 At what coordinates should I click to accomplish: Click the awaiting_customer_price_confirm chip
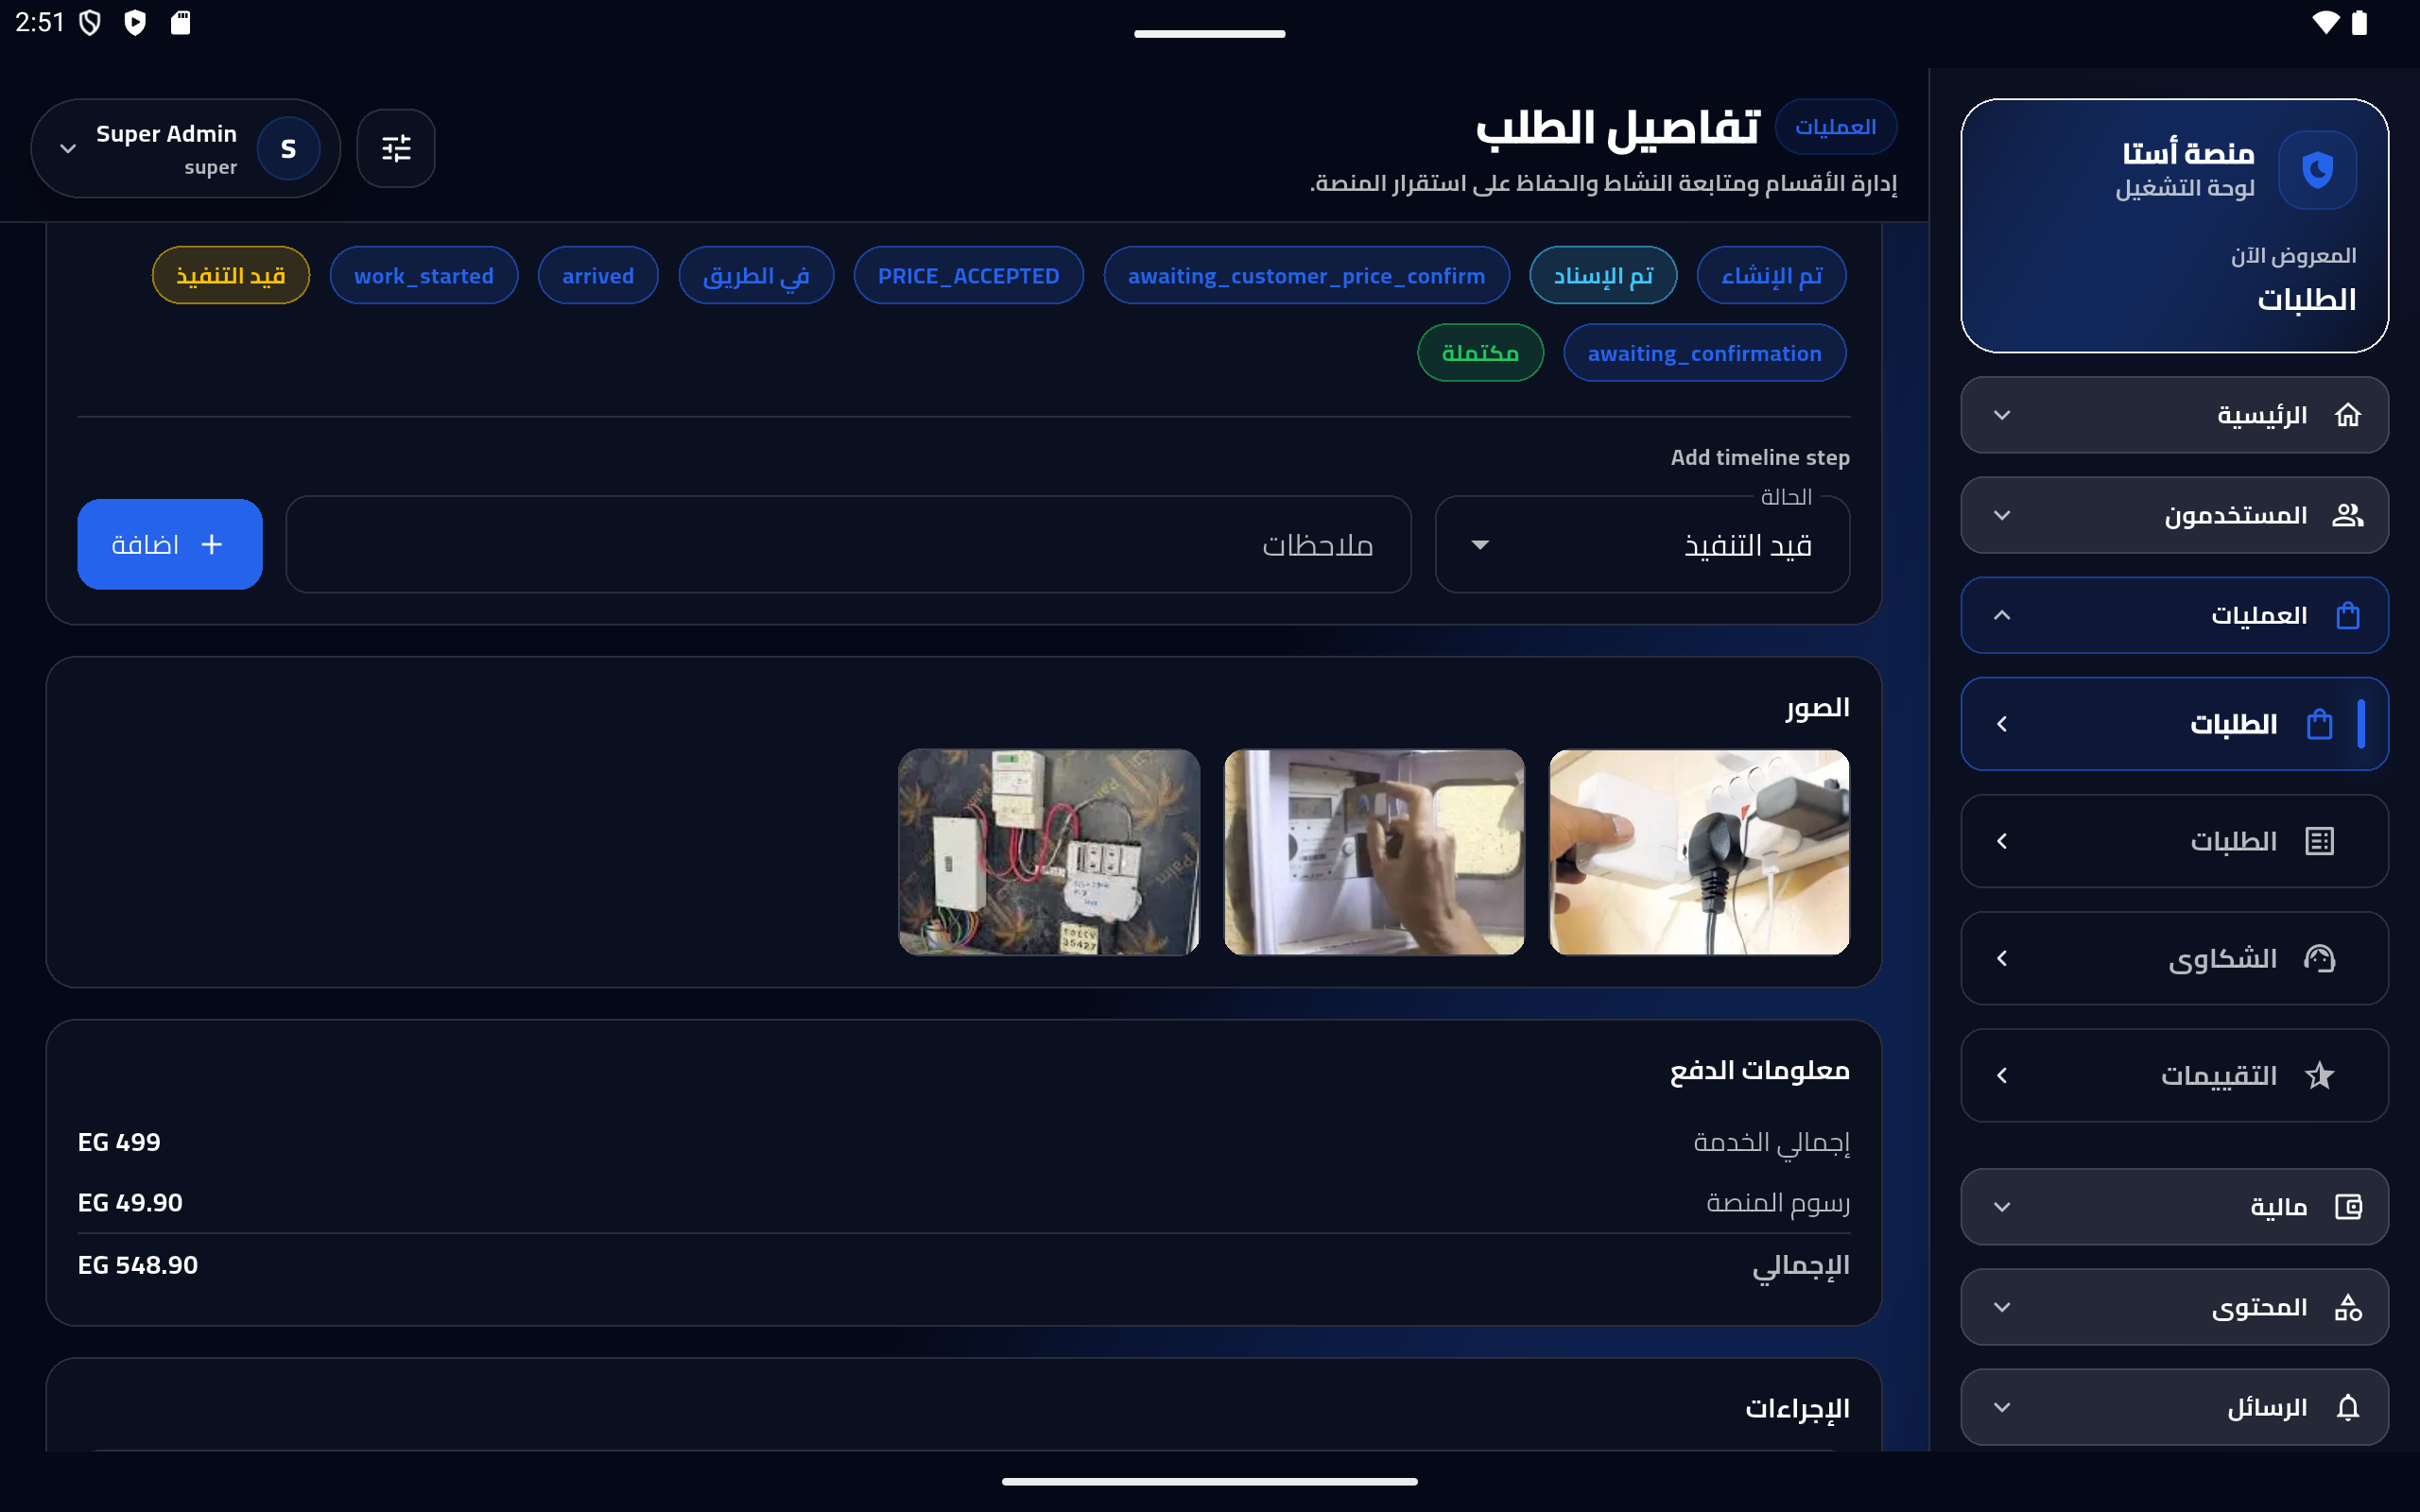tap(1306, 275)
